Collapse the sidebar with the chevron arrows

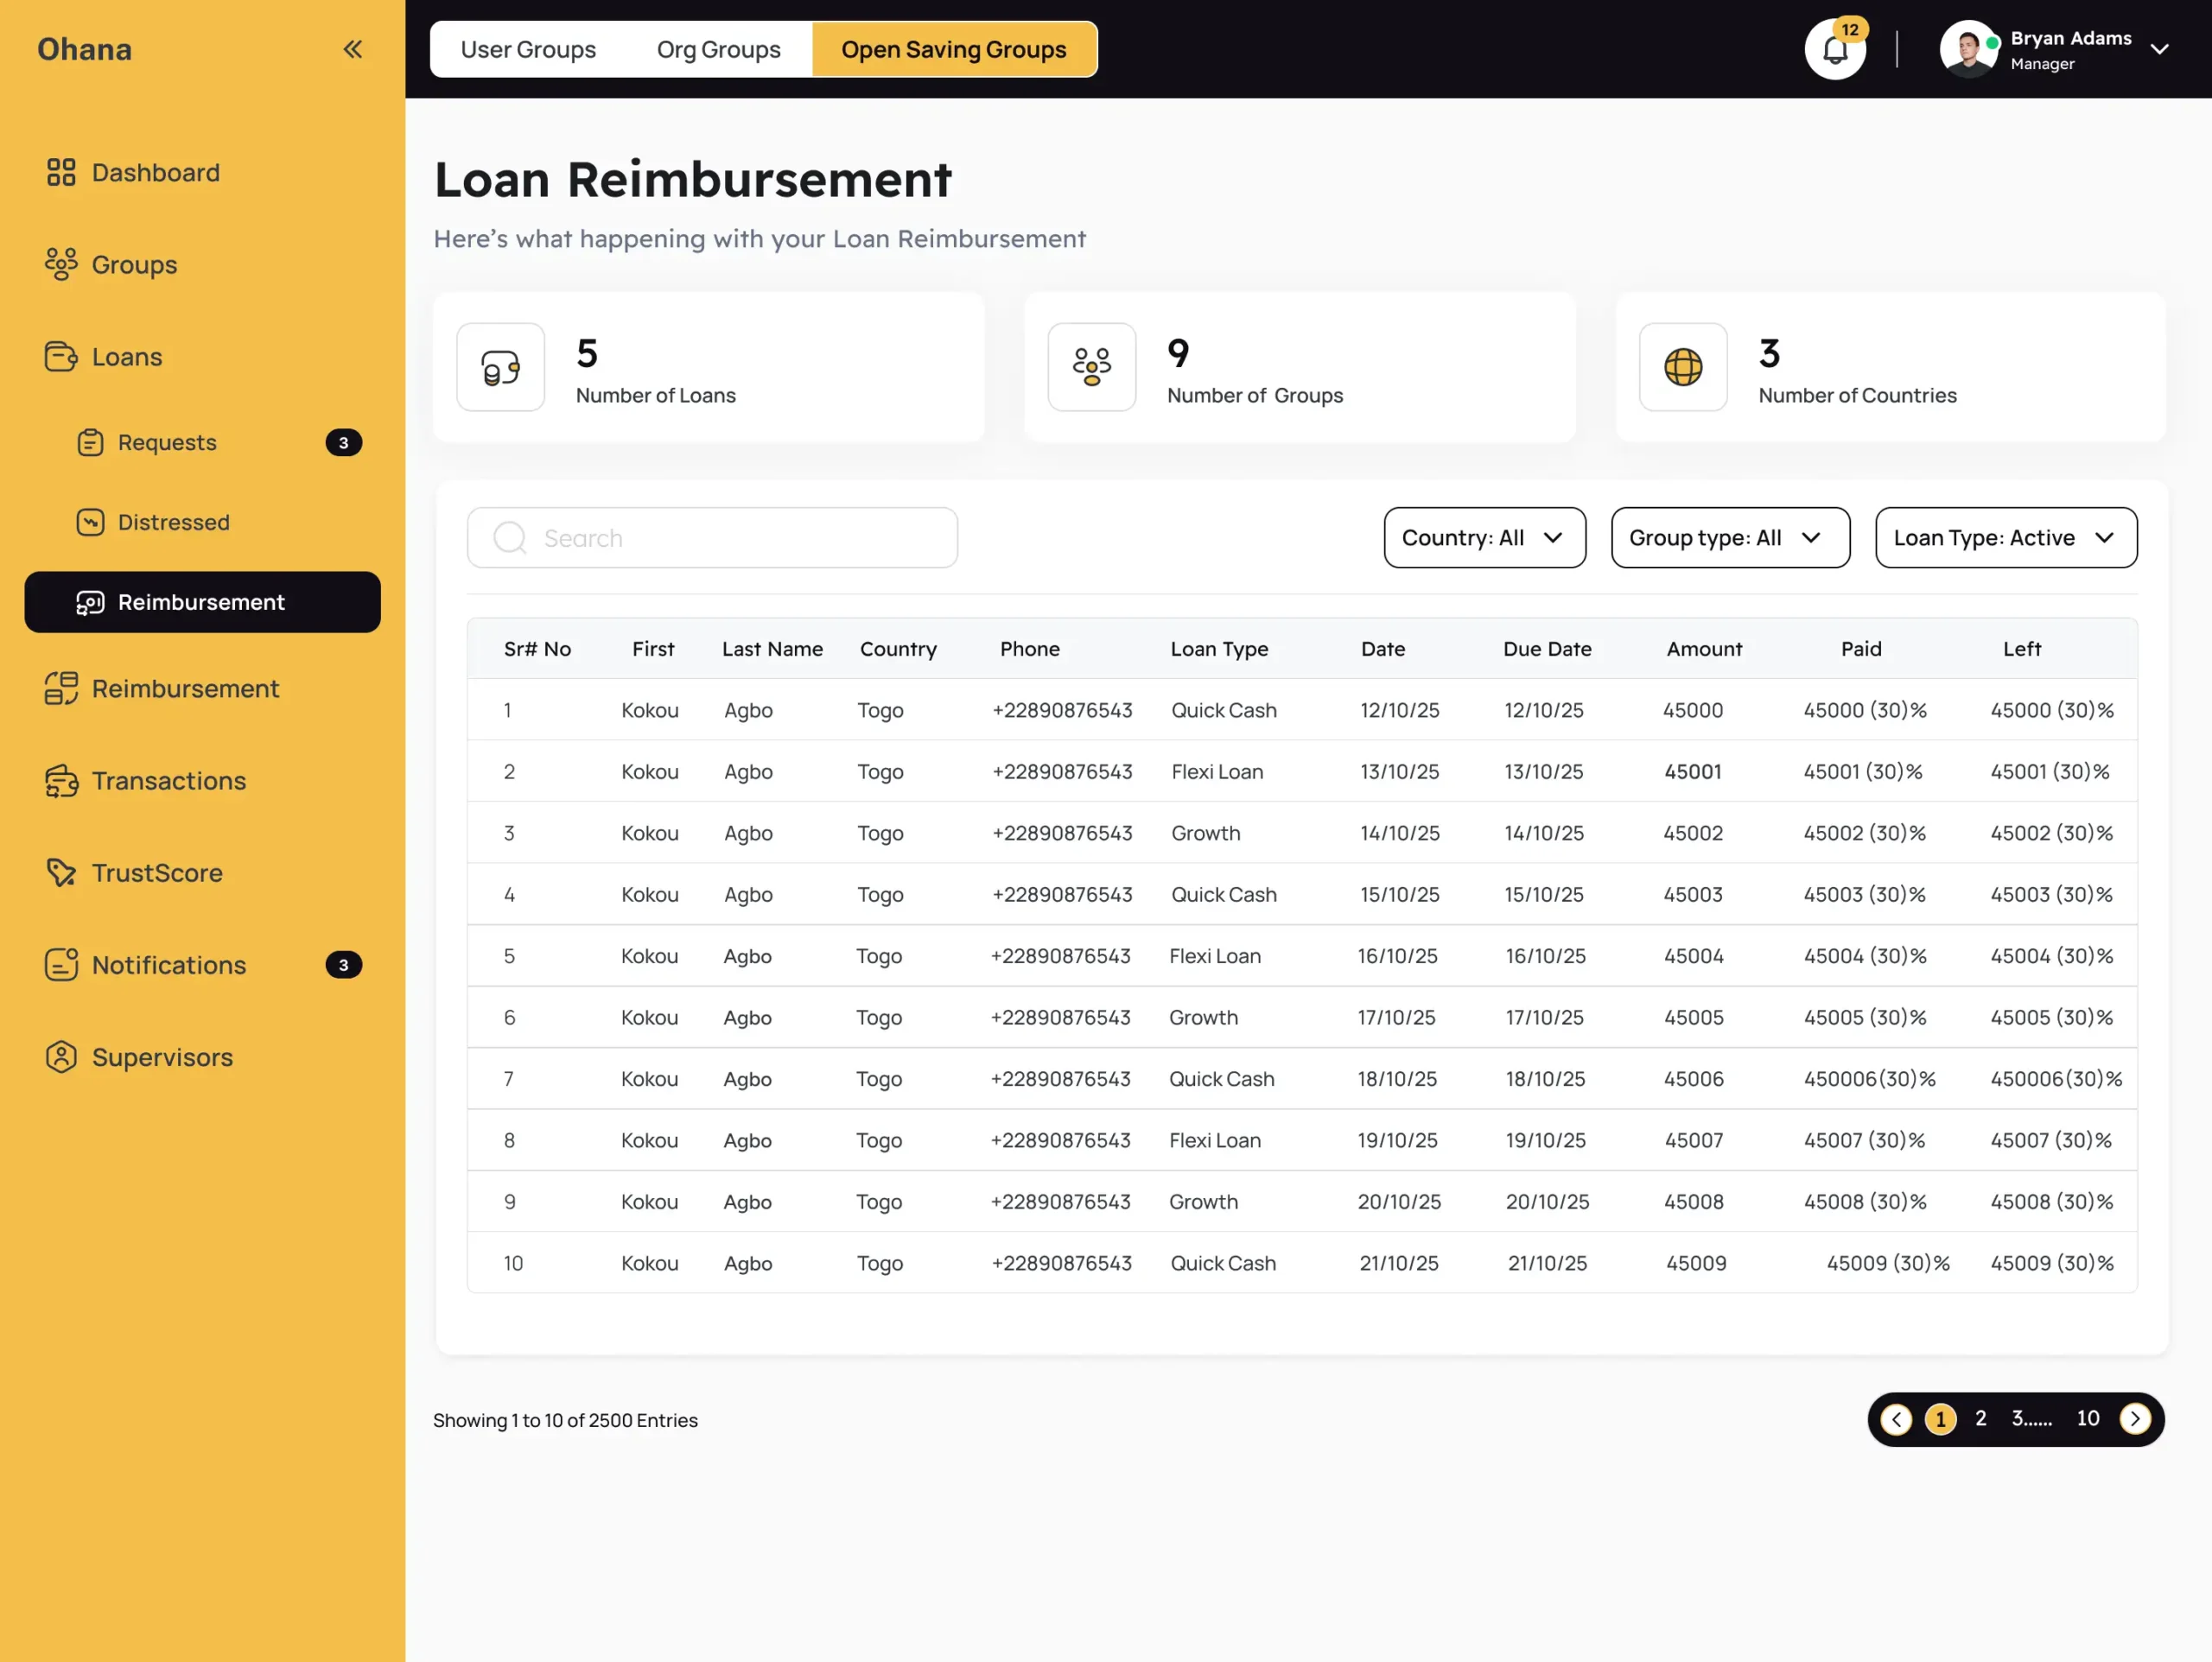[352, 48]
